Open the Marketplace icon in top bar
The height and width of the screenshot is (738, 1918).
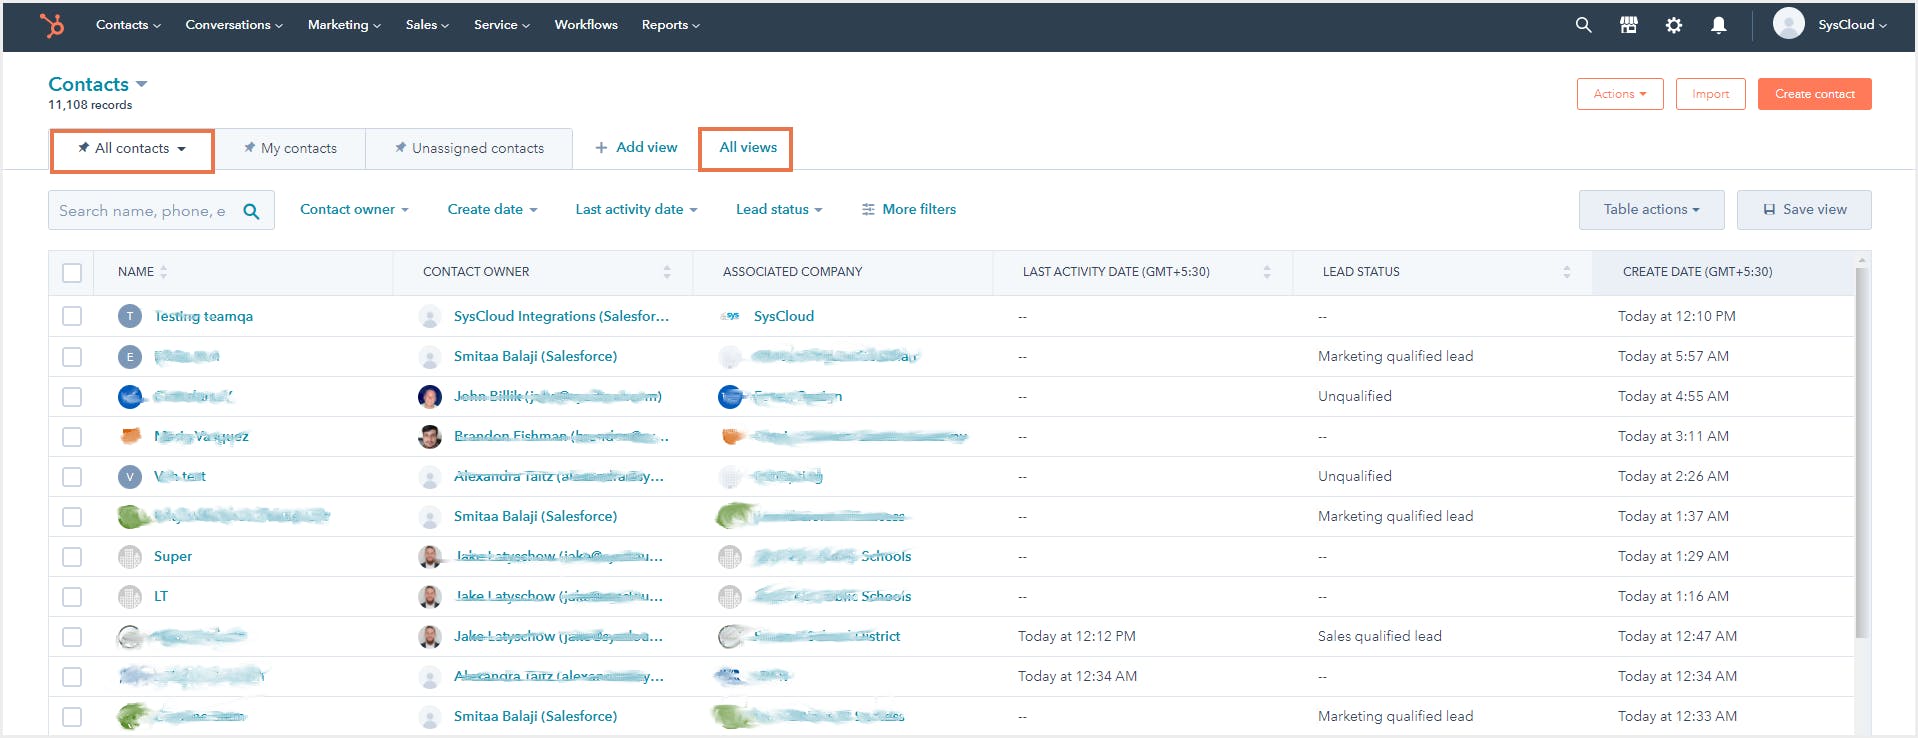(x=1628, y=25)
